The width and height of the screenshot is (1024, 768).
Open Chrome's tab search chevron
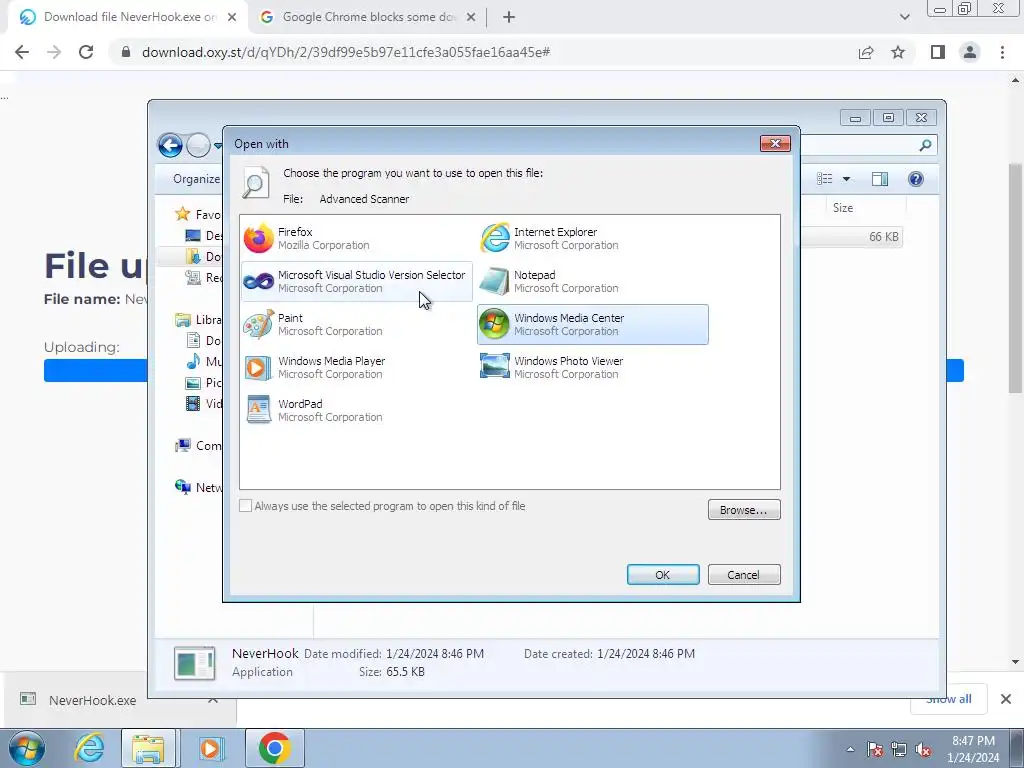(x=904, y=17)
